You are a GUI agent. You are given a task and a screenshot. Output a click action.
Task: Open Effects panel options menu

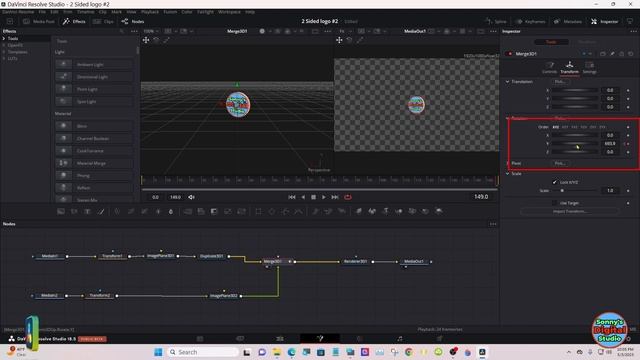[134, 31]
